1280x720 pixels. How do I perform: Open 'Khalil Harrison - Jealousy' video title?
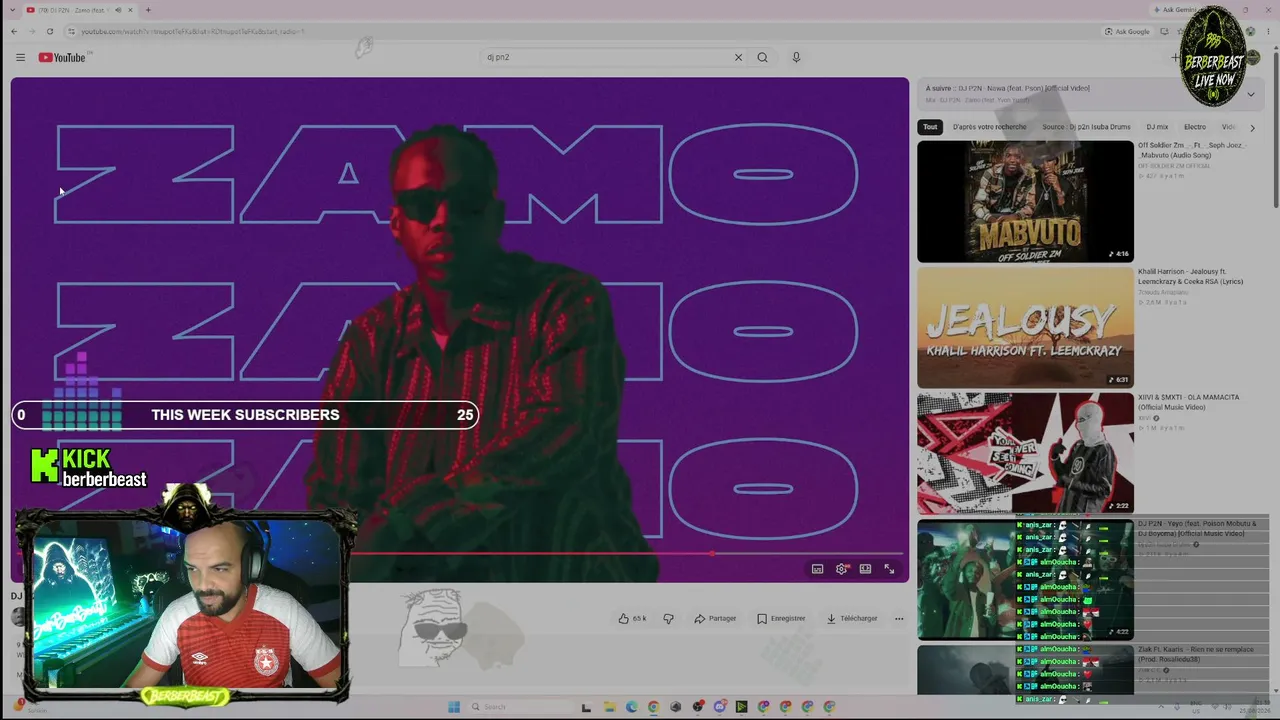[x=1190, y=276]
